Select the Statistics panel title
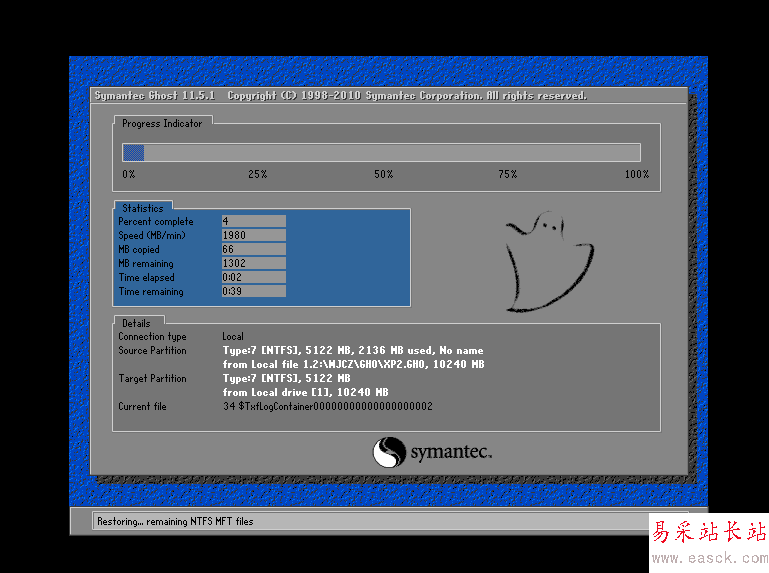Viewport: 769px width, 573px height. click(x=143, y=208)
